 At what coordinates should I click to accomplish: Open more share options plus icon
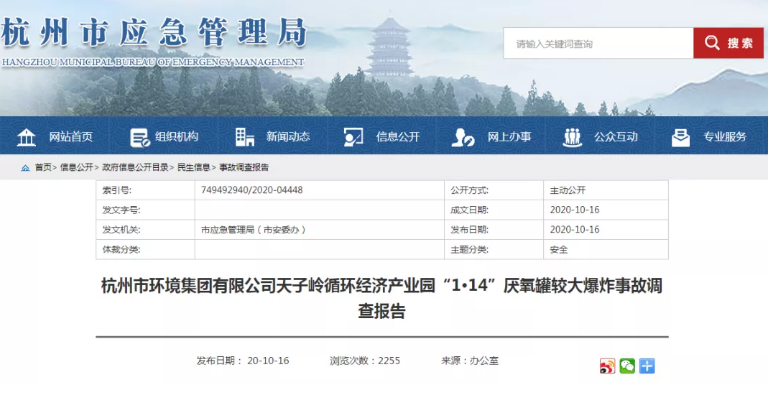pos(647,366)
